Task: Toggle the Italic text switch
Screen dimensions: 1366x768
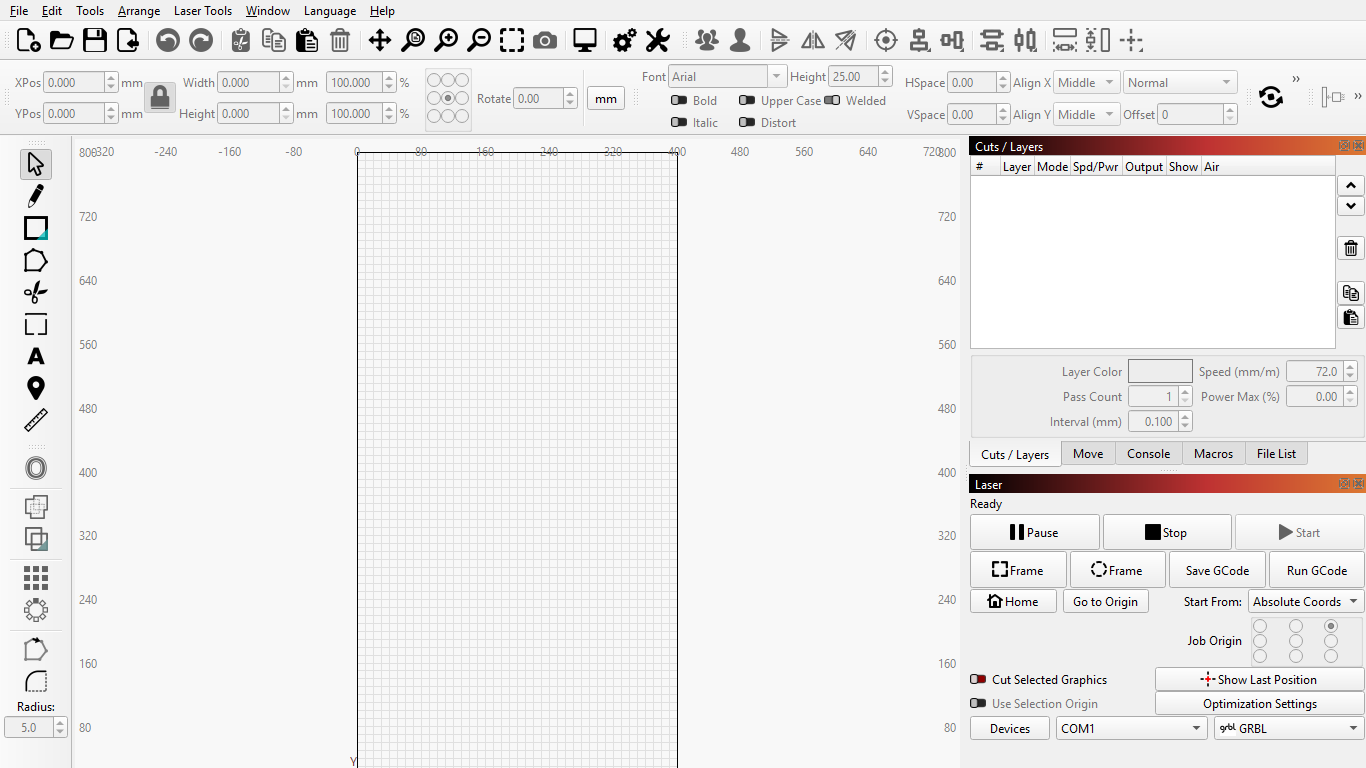Action: pyautogui.click(x=680, y=123)
